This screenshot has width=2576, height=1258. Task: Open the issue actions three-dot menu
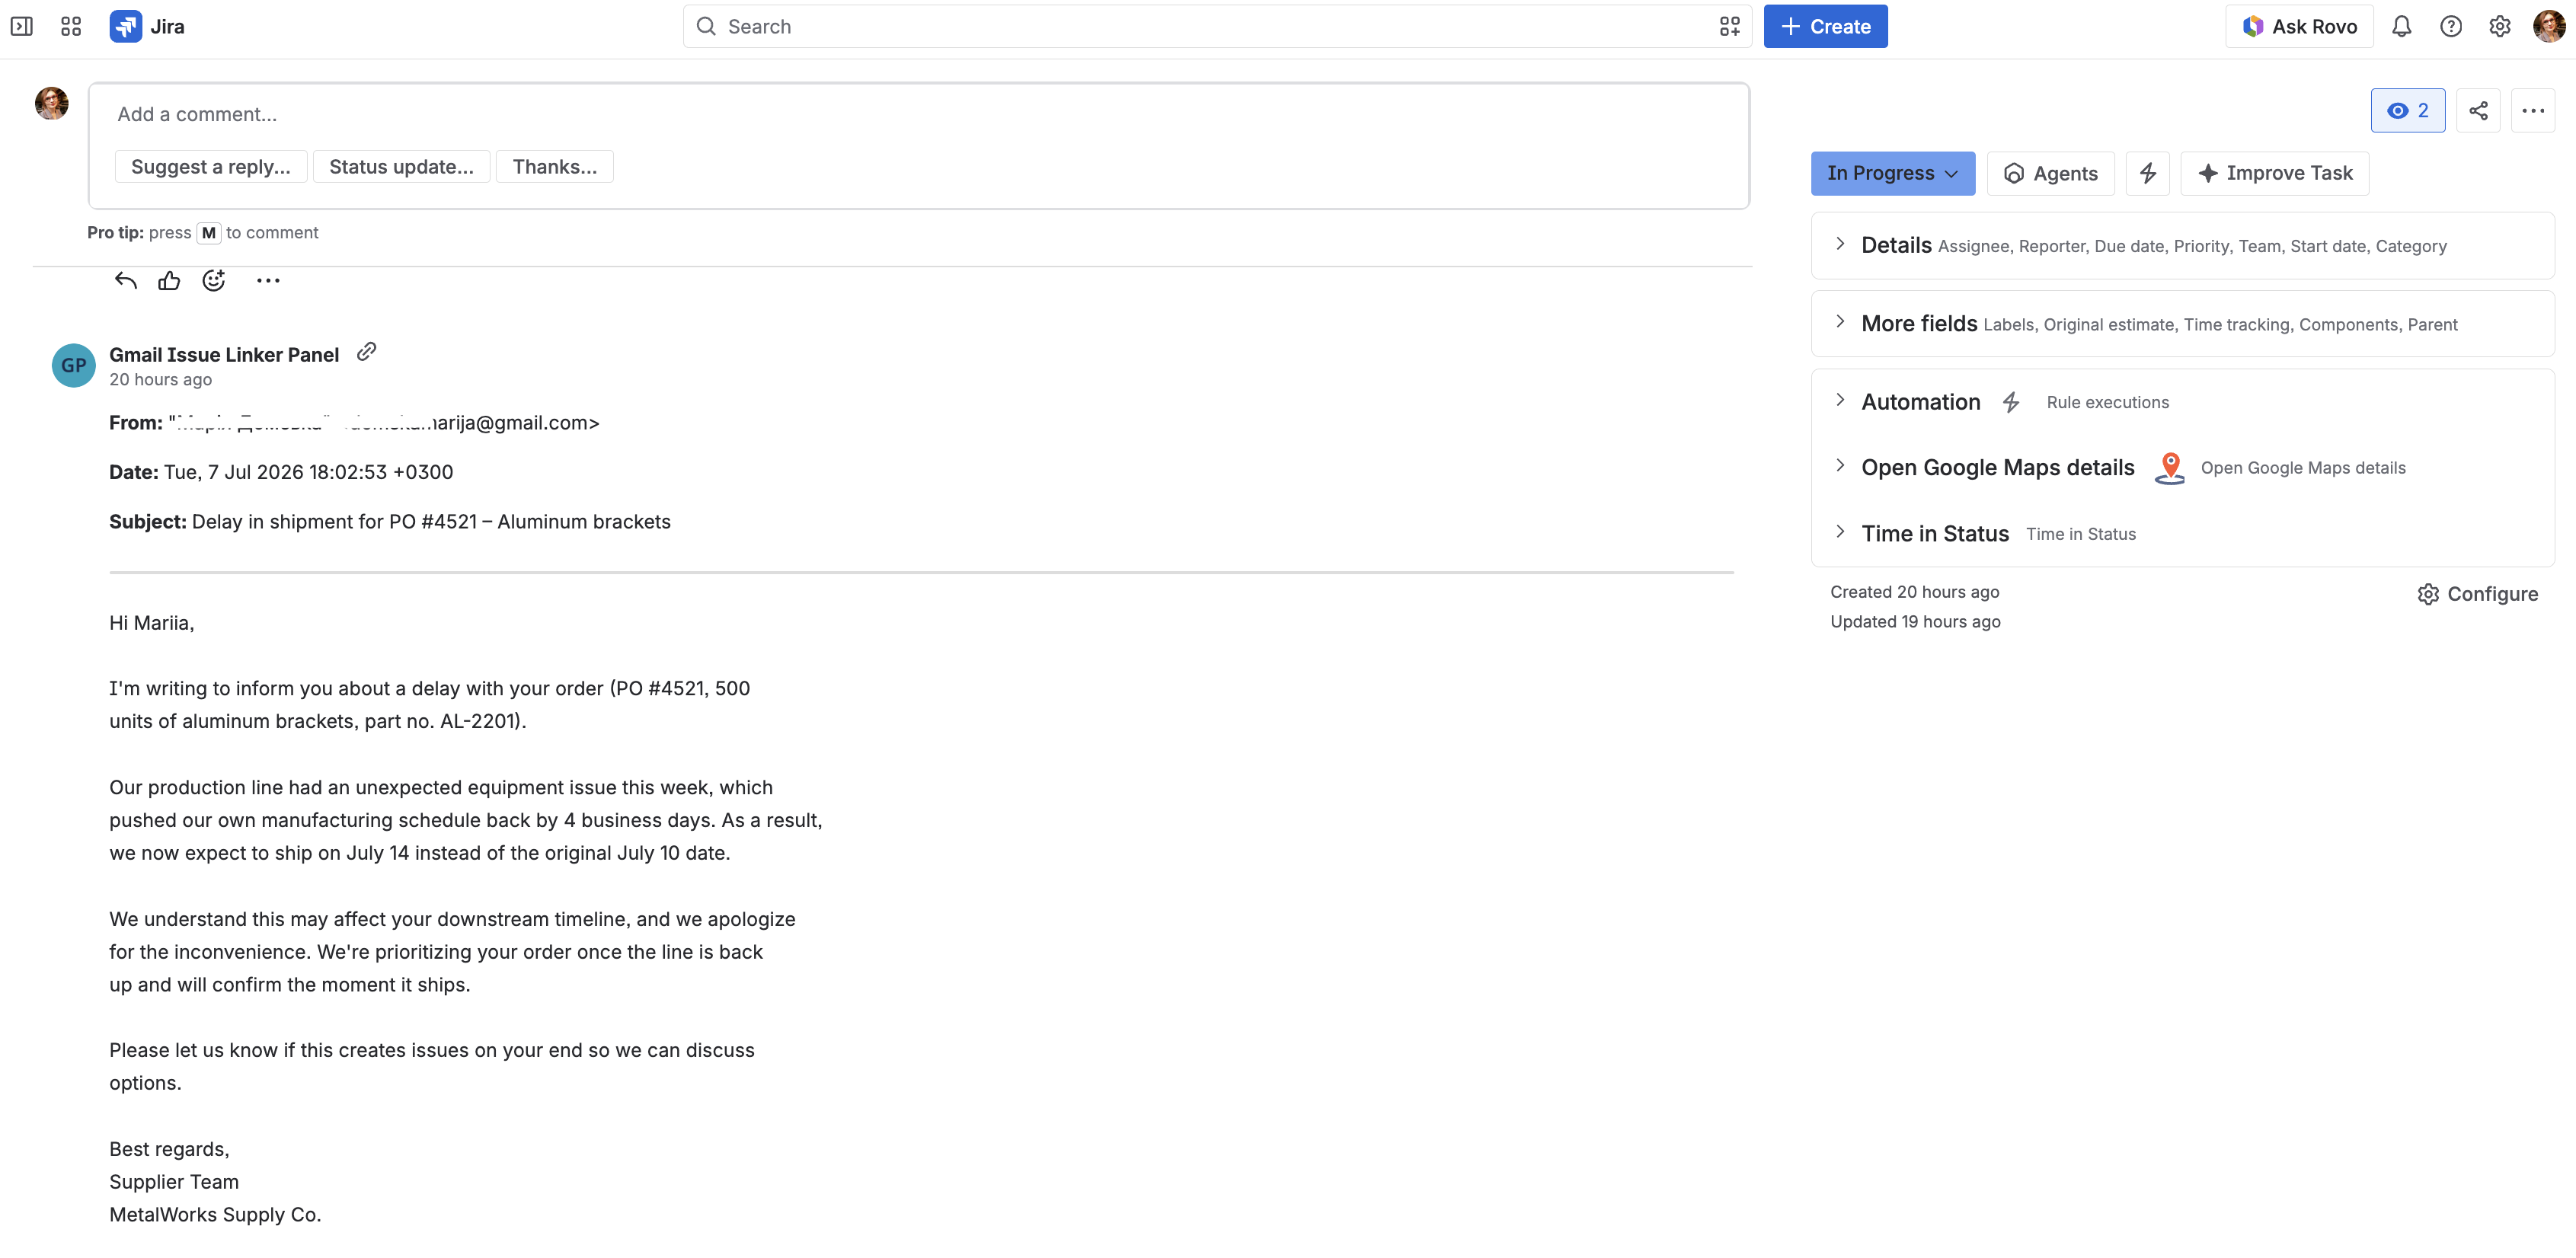pos(2532,111)
